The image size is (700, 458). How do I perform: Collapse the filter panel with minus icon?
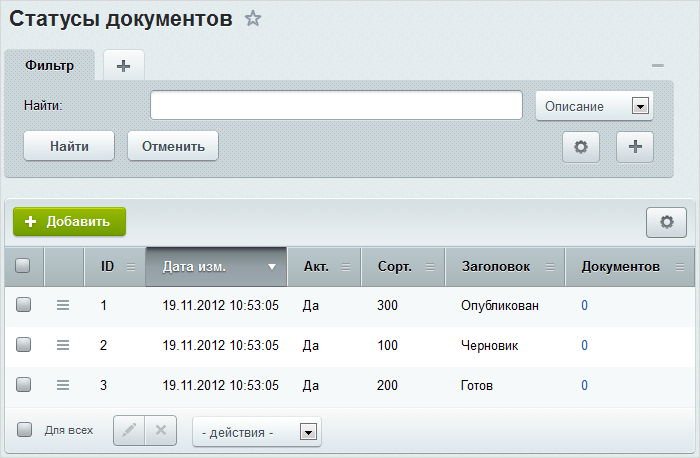click(657, 65)
